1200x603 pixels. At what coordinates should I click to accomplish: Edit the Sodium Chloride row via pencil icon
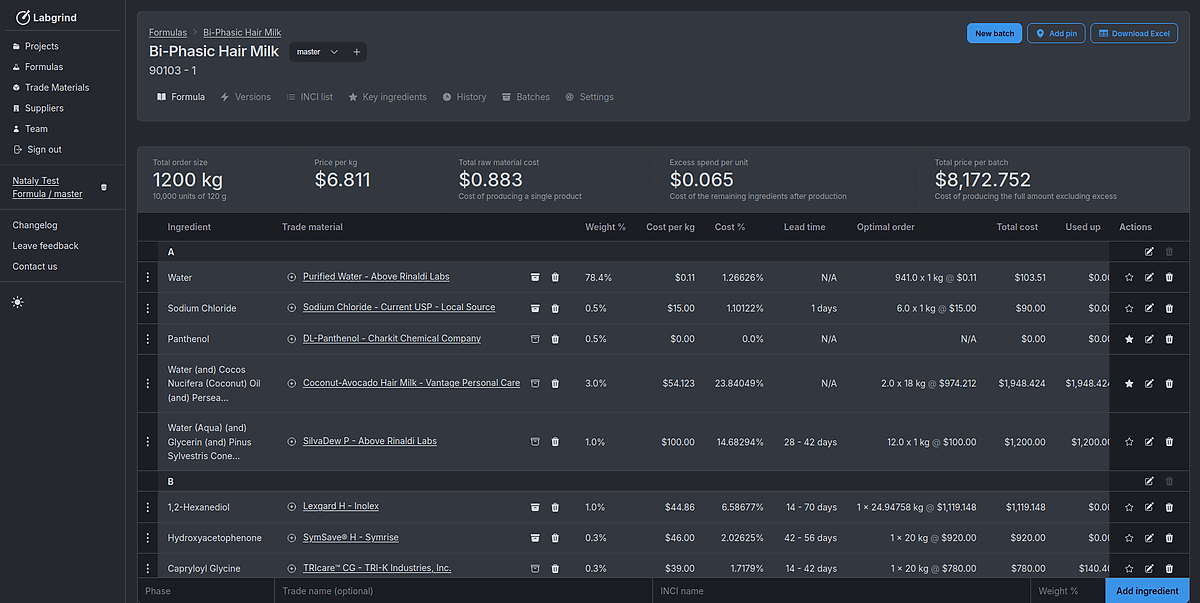(x=1148, y=308)
